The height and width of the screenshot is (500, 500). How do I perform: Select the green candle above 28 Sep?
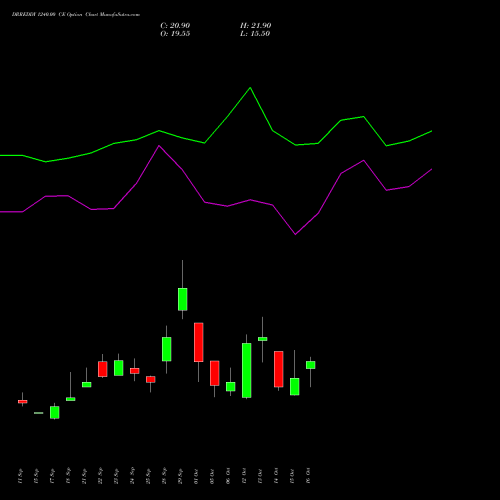coord(167,349)
